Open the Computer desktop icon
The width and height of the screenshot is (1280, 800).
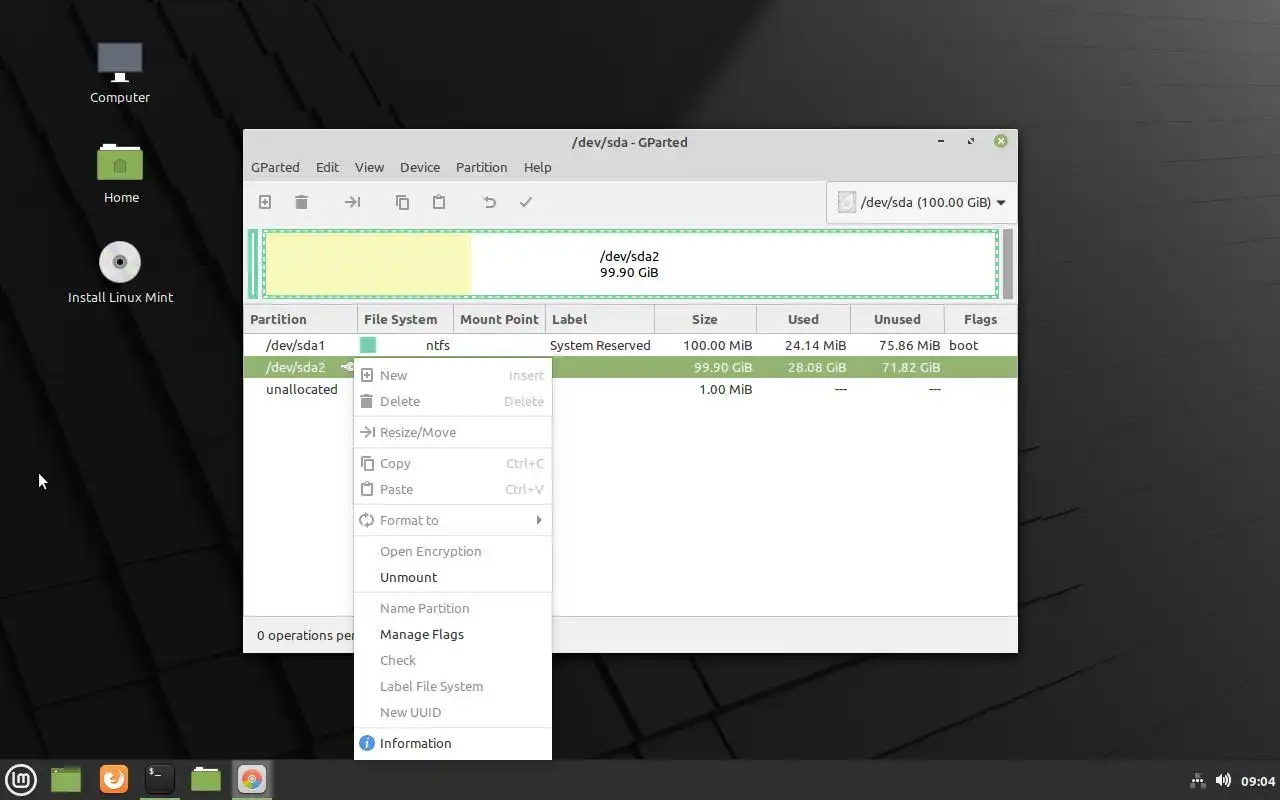[x=120, y=73]
